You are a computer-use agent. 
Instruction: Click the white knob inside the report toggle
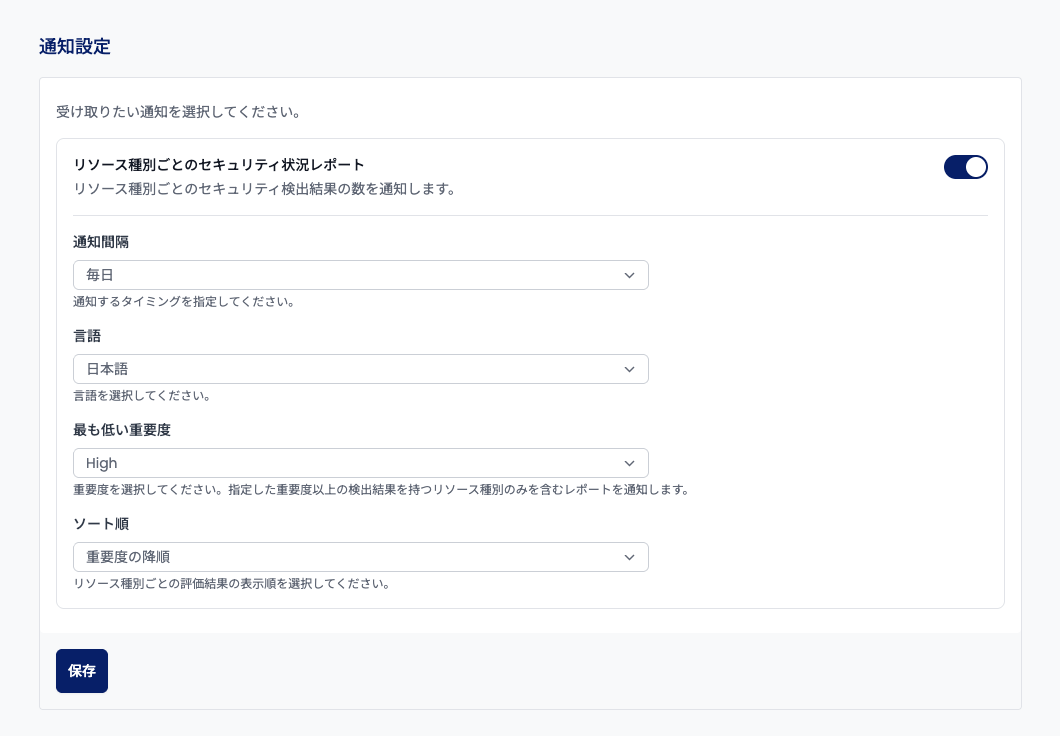point(976,167)
